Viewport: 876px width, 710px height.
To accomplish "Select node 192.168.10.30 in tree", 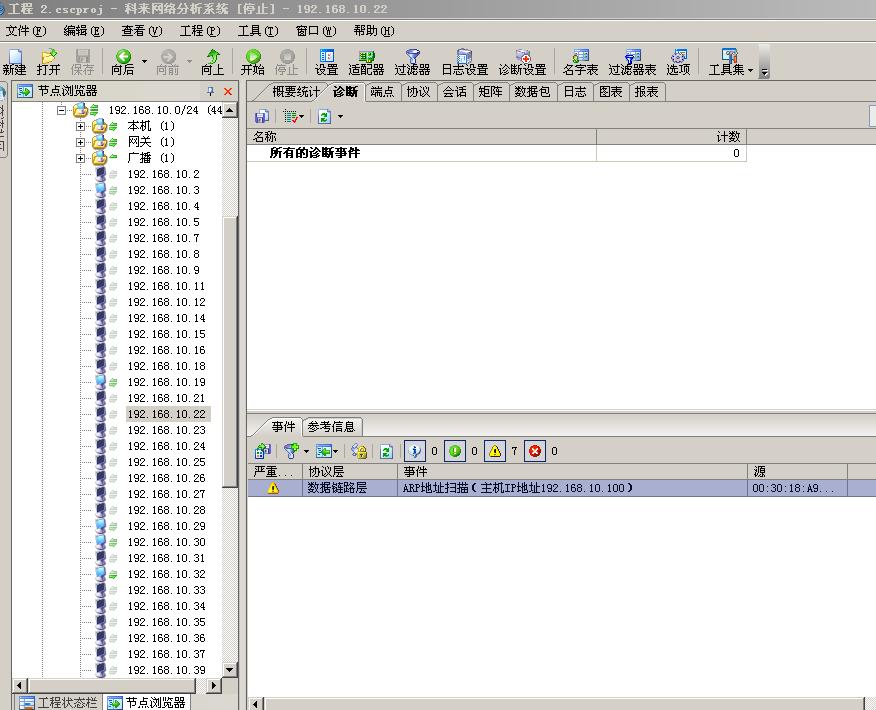I will click(166, 542).
